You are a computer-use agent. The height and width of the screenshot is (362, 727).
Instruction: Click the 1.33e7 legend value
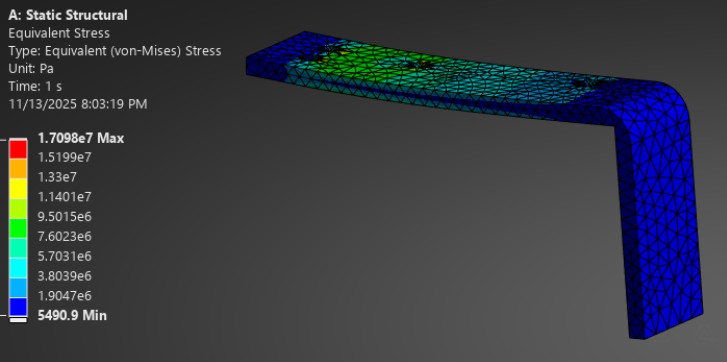pyautogui.click(x=57, y=177)
